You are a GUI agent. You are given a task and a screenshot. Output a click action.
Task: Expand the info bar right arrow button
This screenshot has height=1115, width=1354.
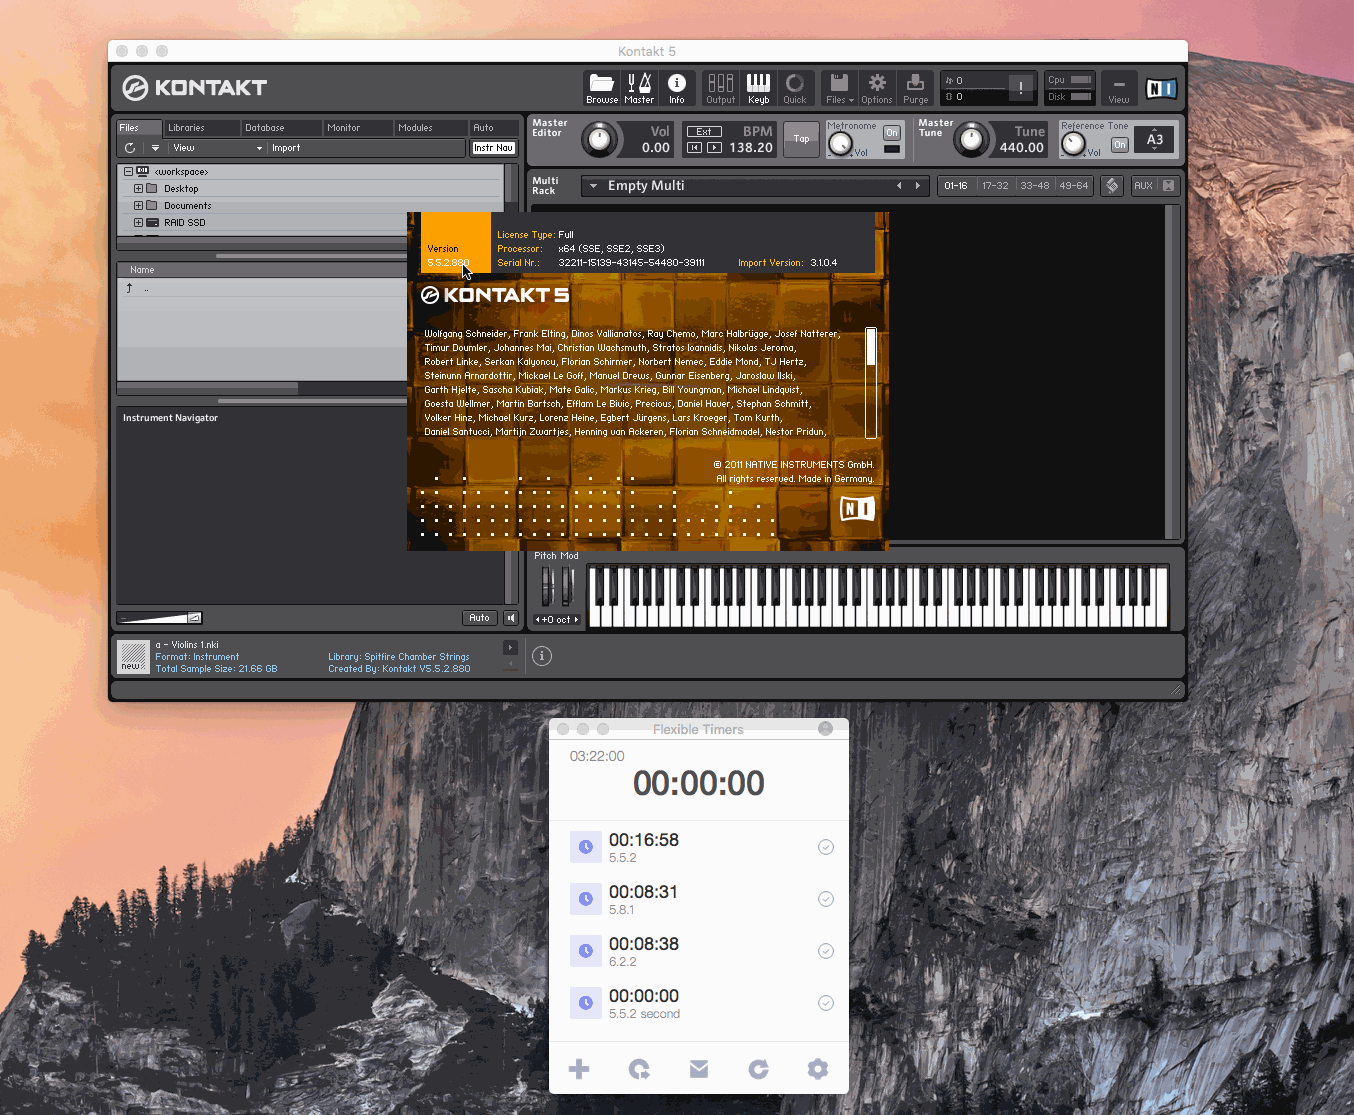[x=510, y=648]
